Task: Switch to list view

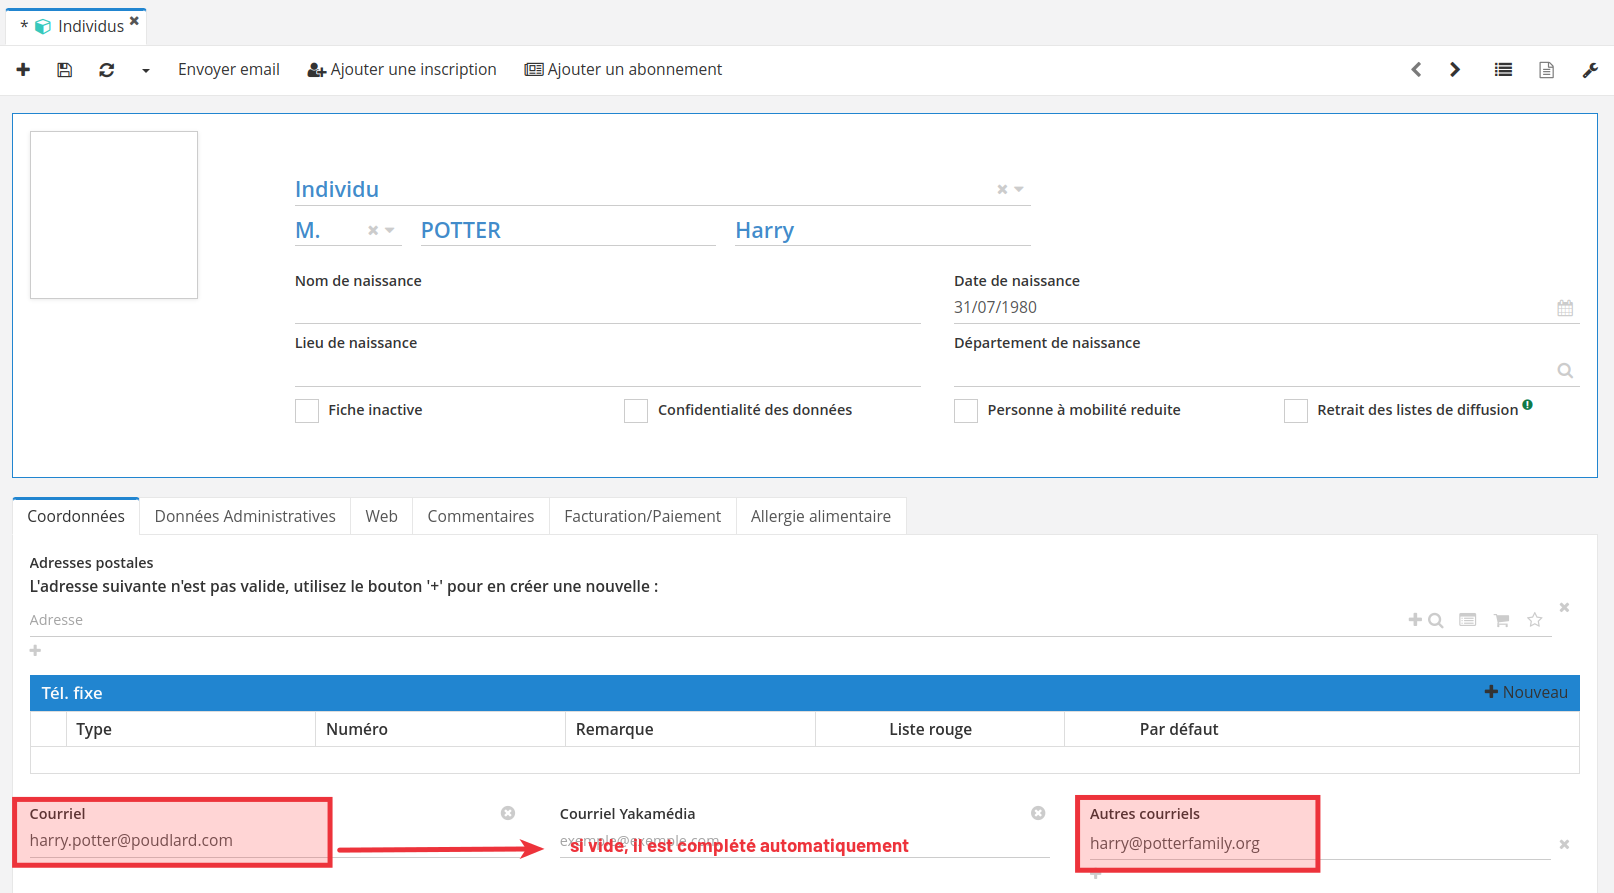Action: pos(1503,69)
